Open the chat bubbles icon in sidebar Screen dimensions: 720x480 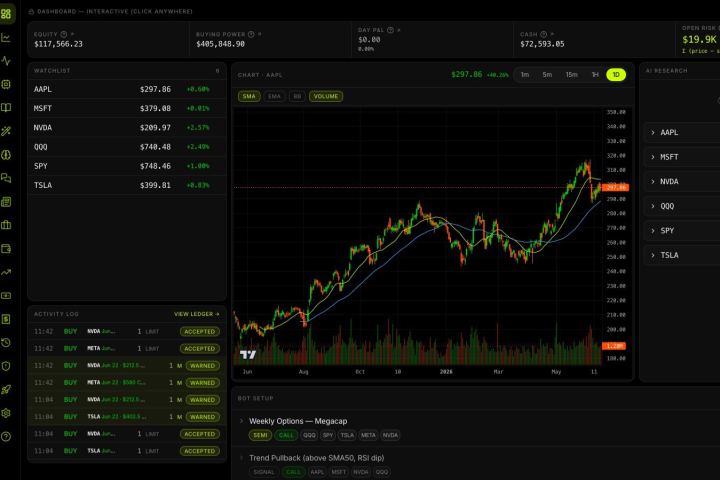pos(6,178)
